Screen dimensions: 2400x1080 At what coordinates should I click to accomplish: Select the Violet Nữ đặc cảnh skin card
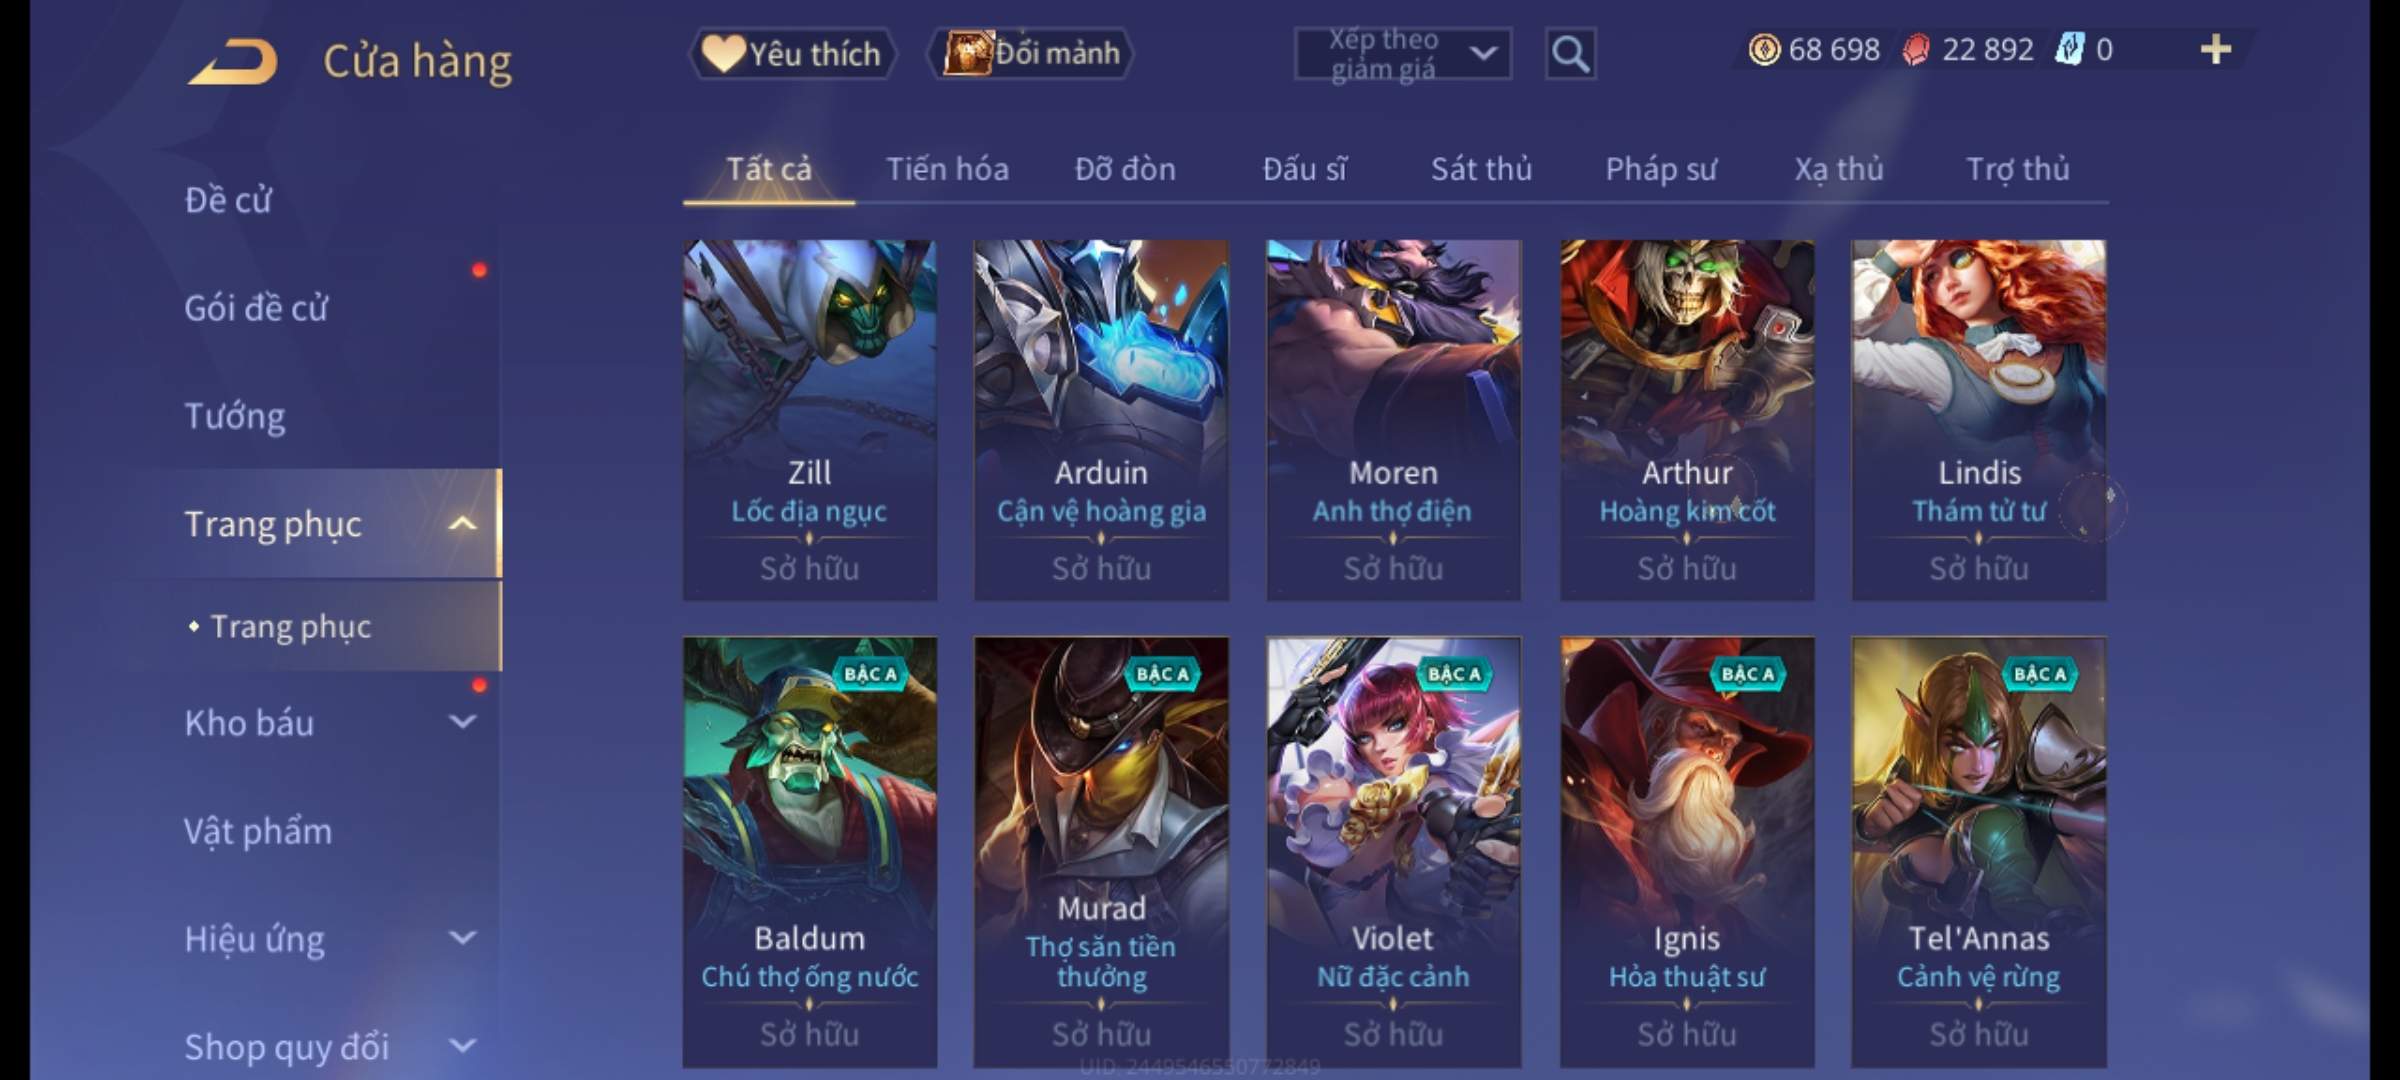point(1393,852)
